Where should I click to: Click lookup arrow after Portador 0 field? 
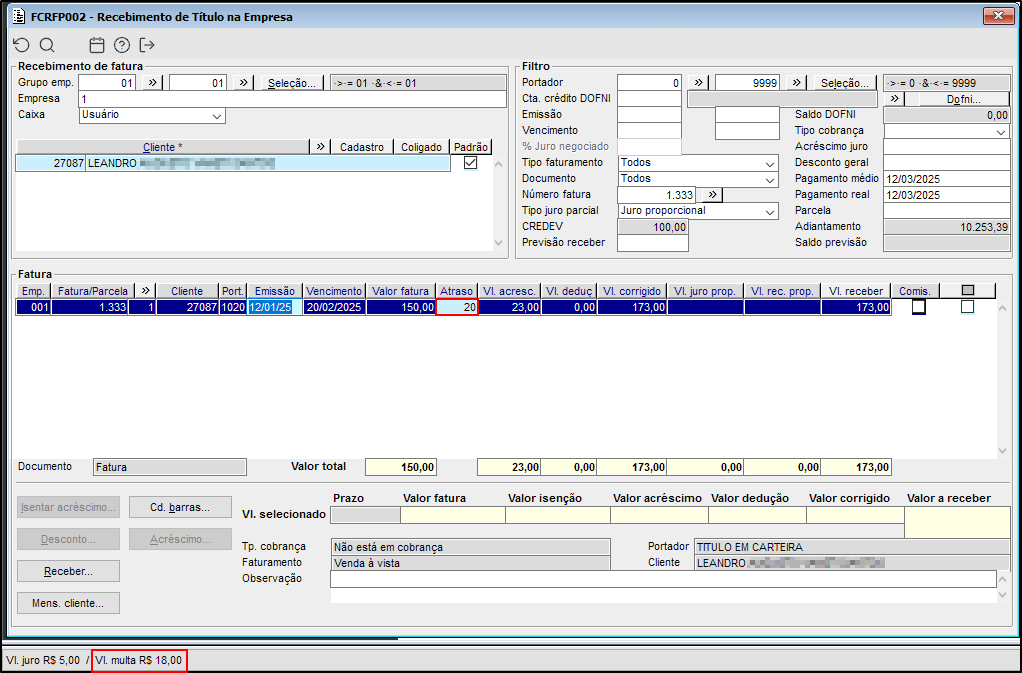(x=698, y=83)
